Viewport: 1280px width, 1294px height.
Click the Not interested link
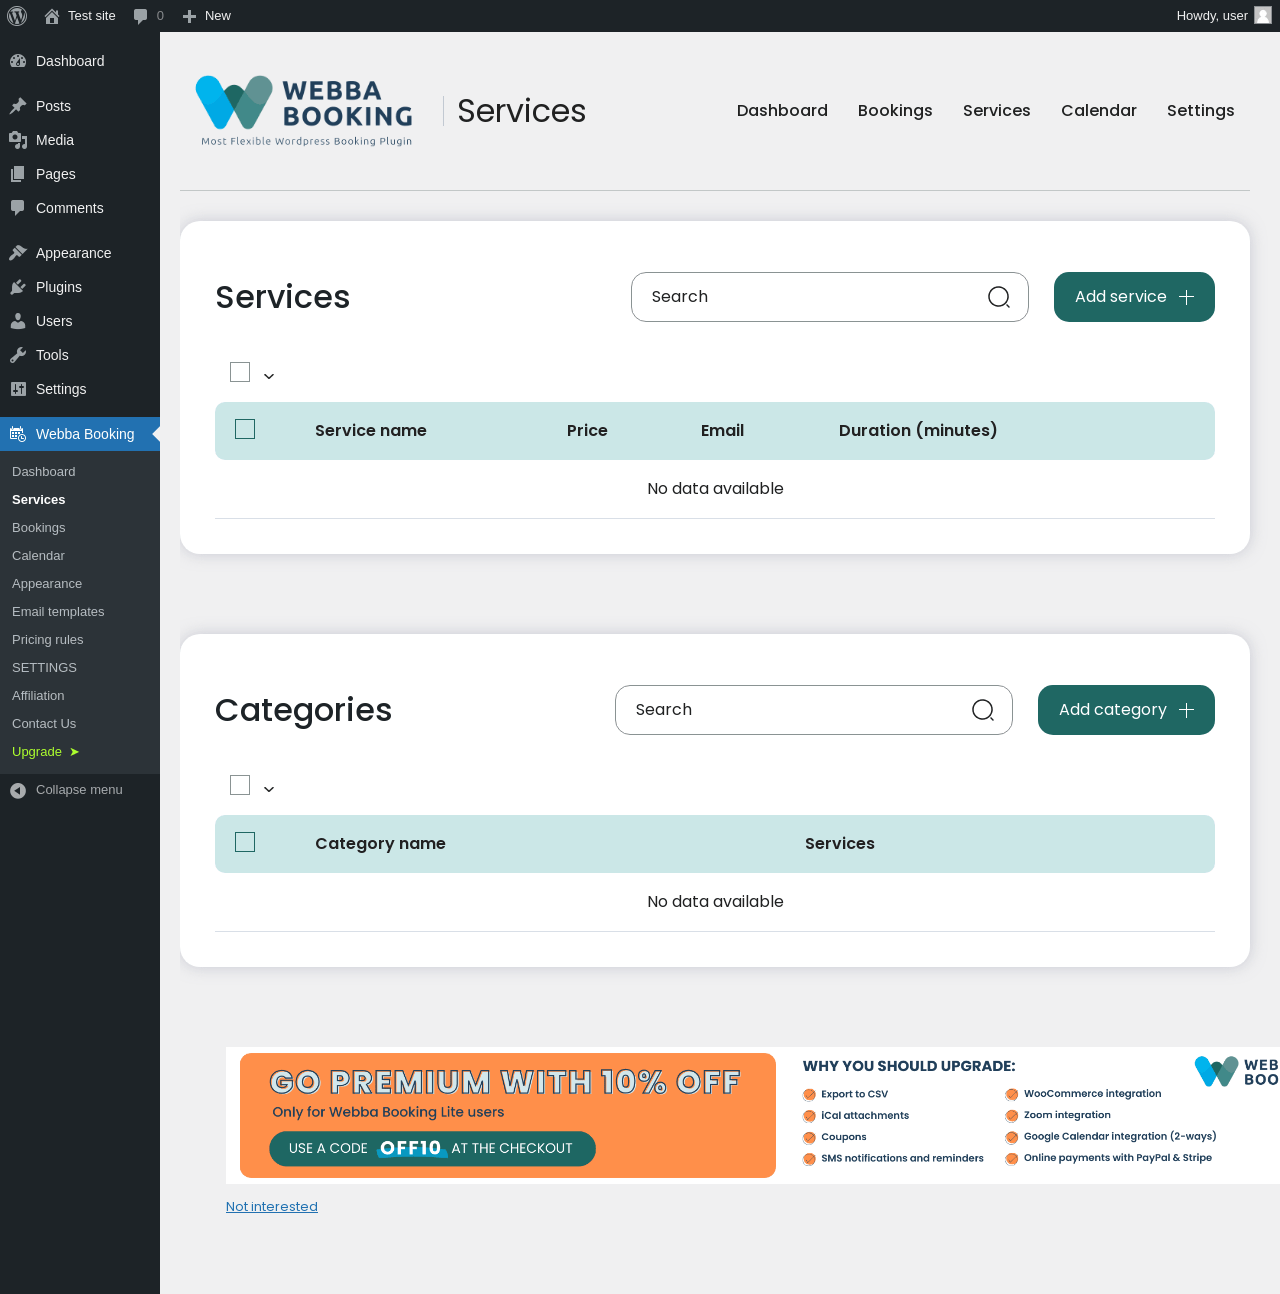[x=272, y=1207]
